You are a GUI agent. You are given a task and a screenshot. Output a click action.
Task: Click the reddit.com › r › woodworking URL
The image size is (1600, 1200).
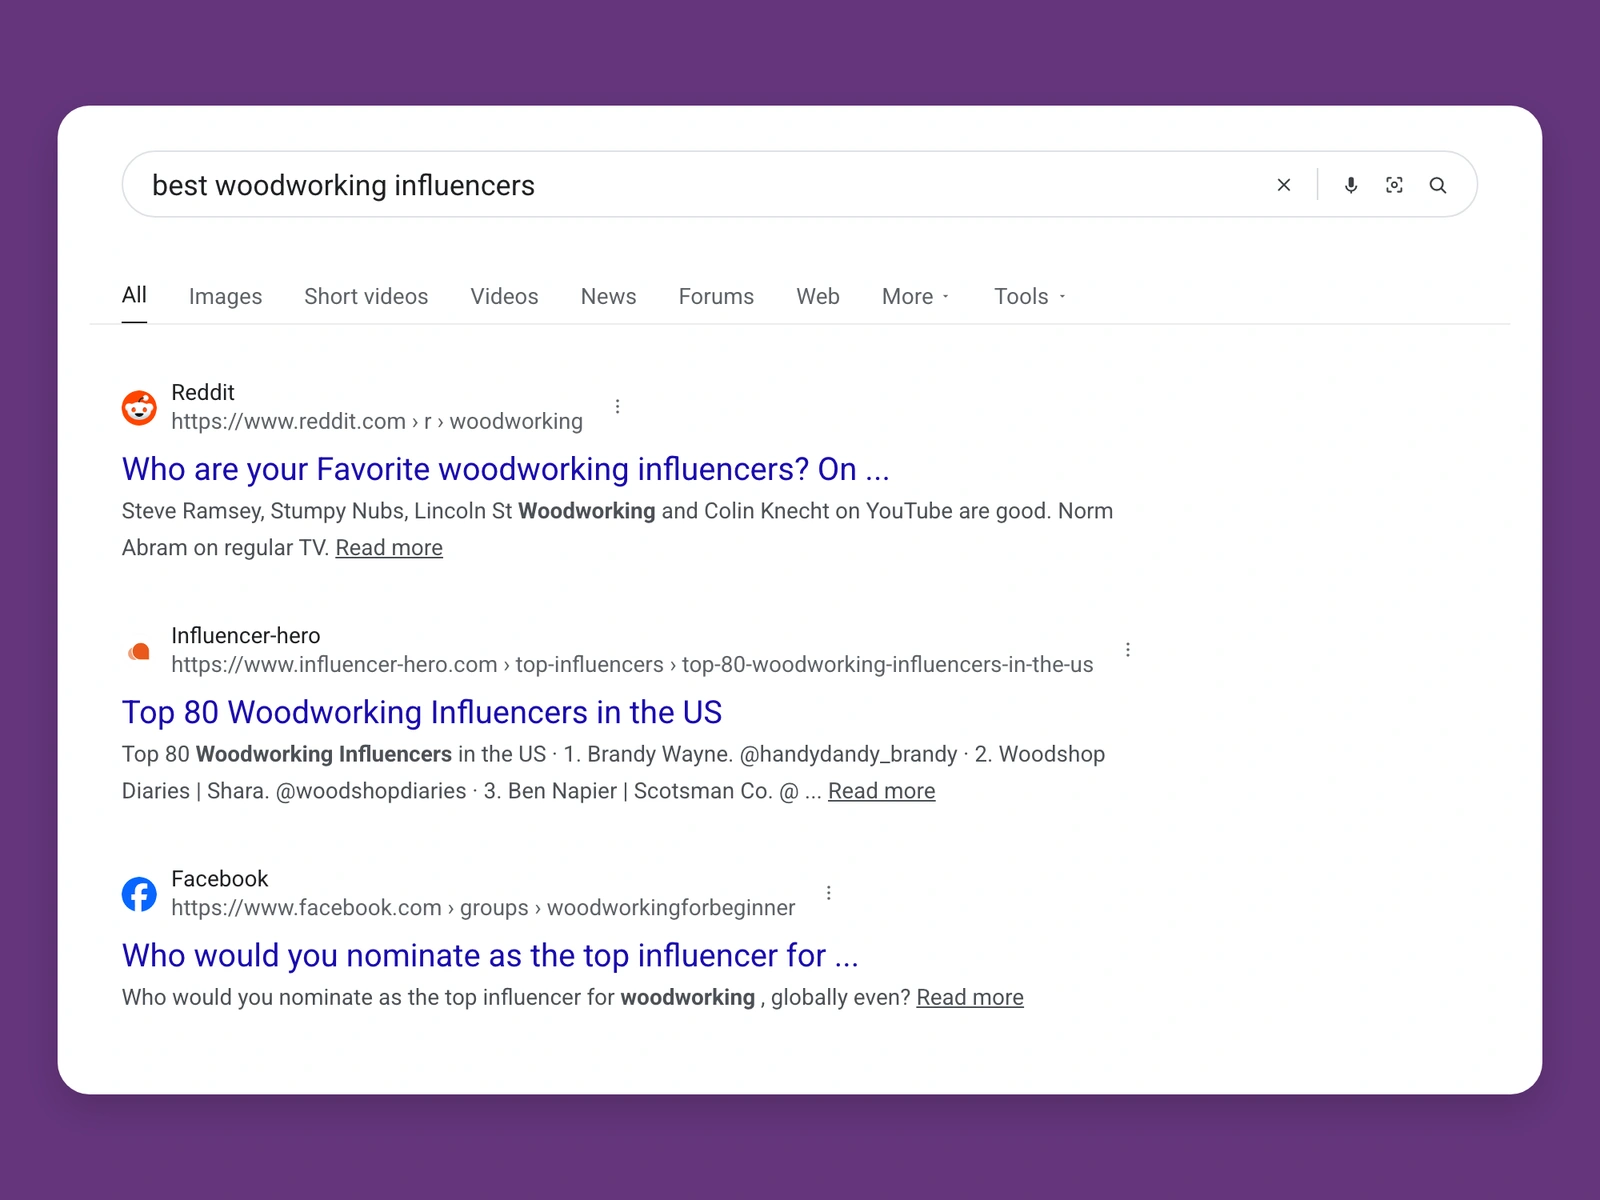[377, 421]
